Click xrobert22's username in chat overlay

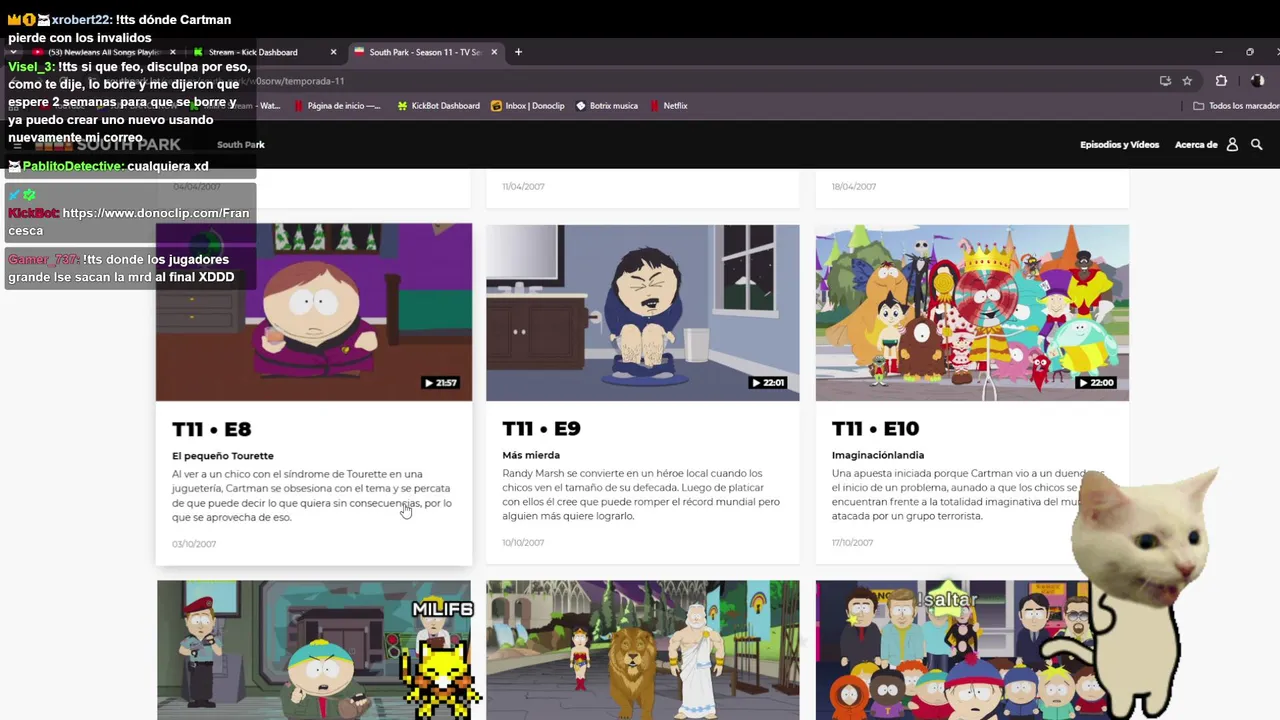[x=80, y=20]
